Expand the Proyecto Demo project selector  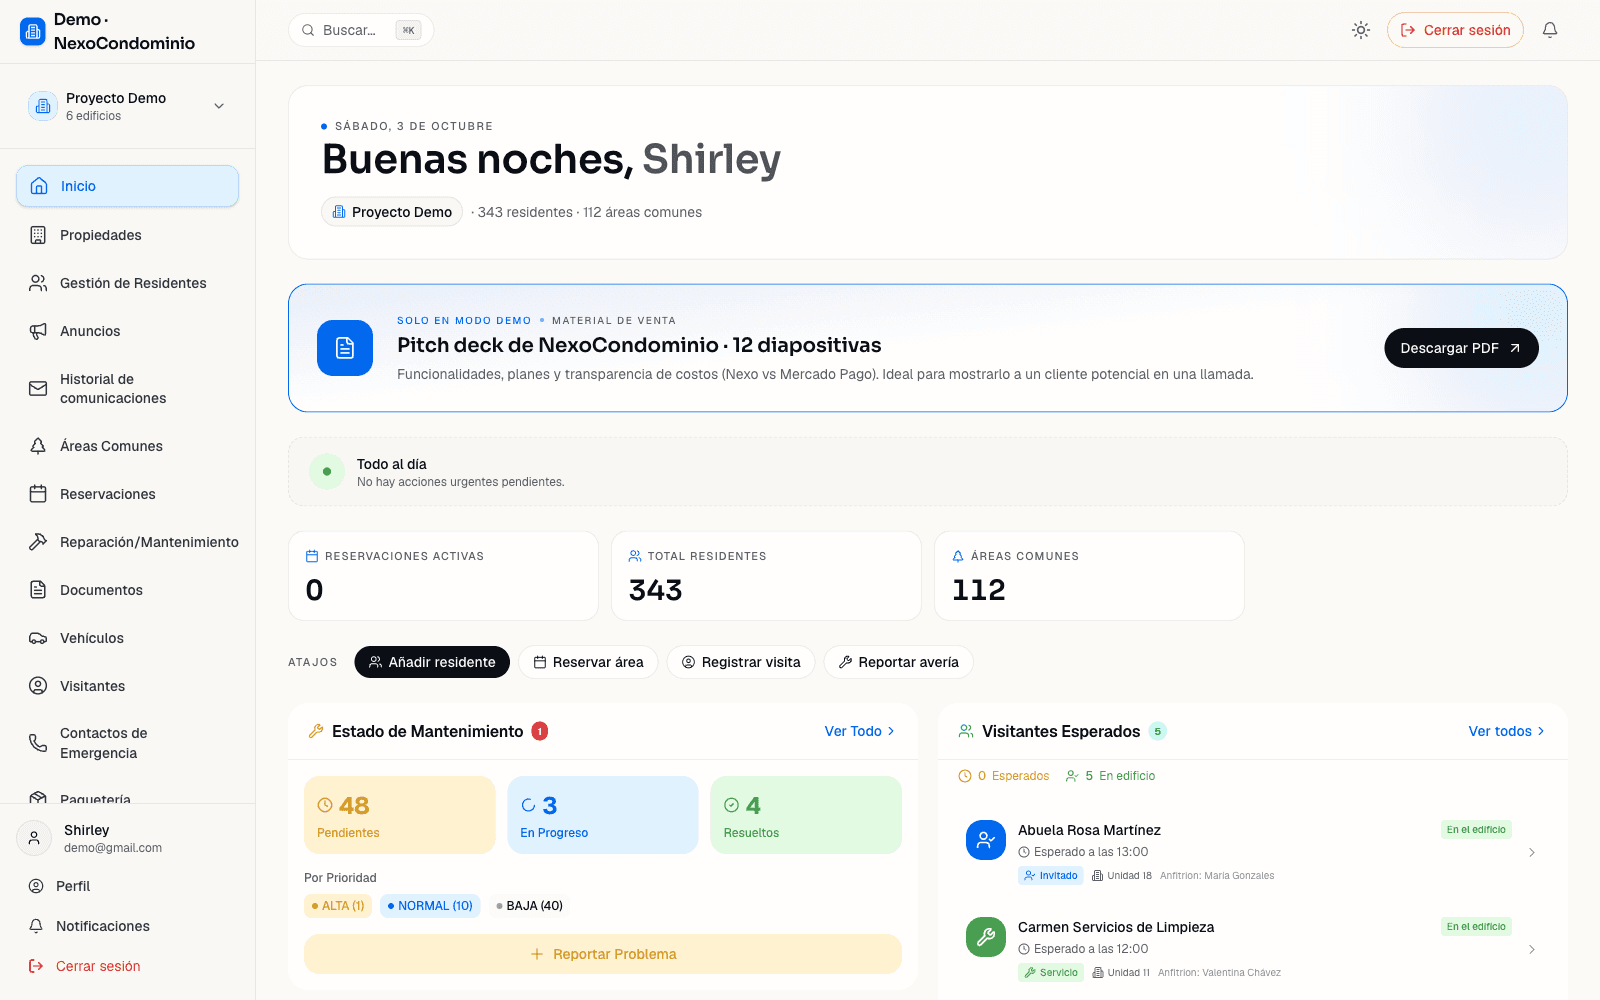pos(128,106)
